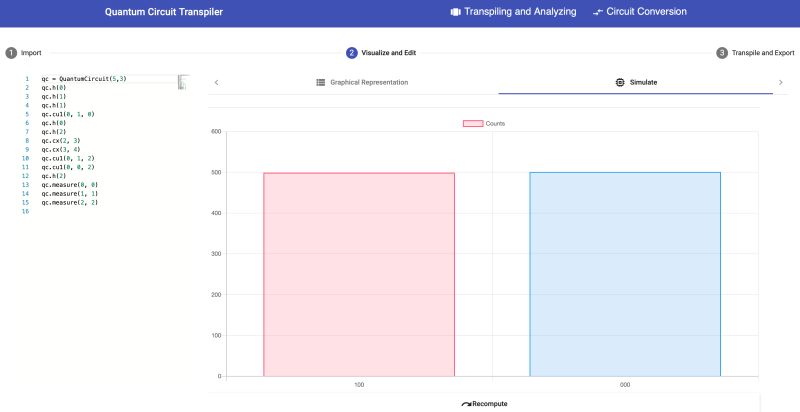This screenshot has height=412, width=800.
Task: Click code line qc.h(0) on line 2
Action: tap(54, 88)
